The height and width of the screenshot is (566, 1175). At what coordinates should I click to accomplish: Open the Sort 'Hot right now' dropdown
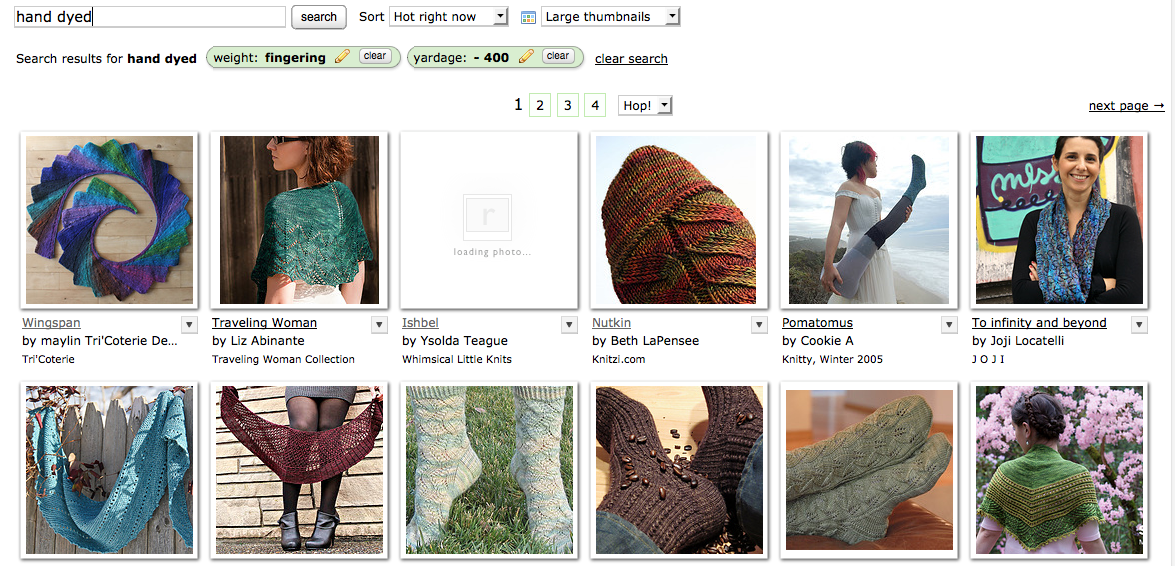point(449,16)
